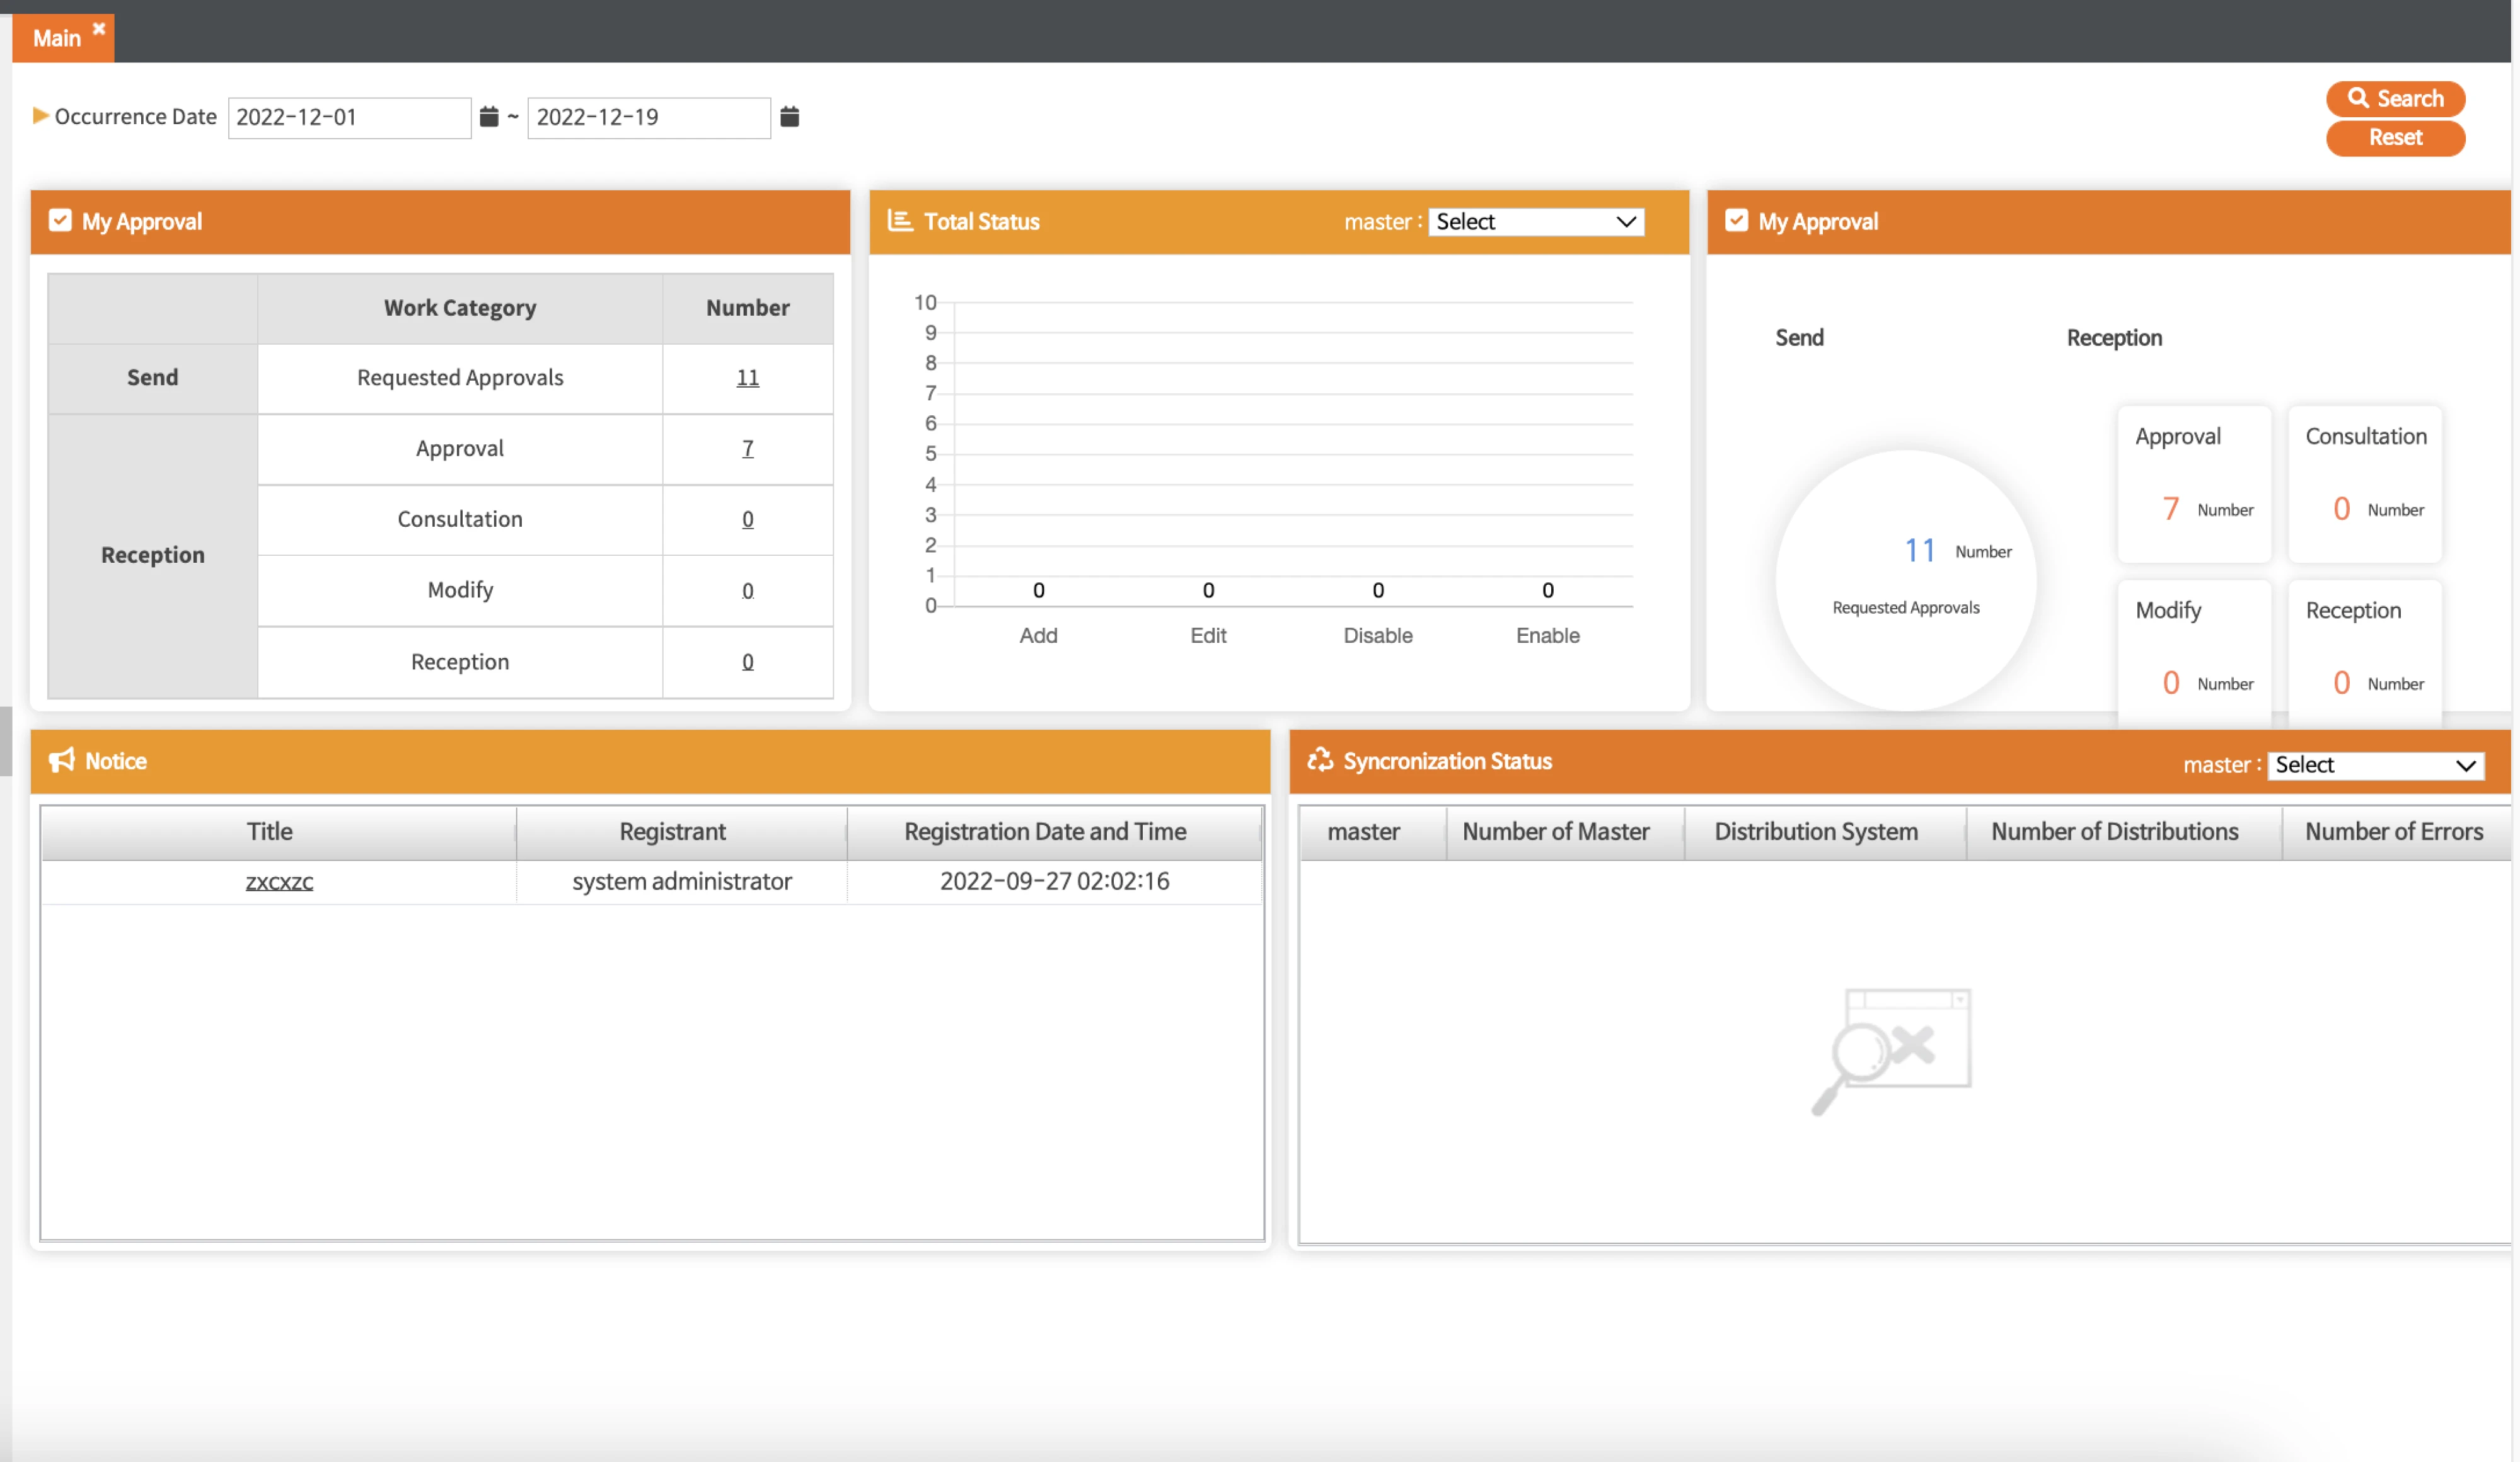Open the Reception Approval count link 7
Viewport: 2520px width, 1462px height.
pyautogui.click(x=747, y=448)
